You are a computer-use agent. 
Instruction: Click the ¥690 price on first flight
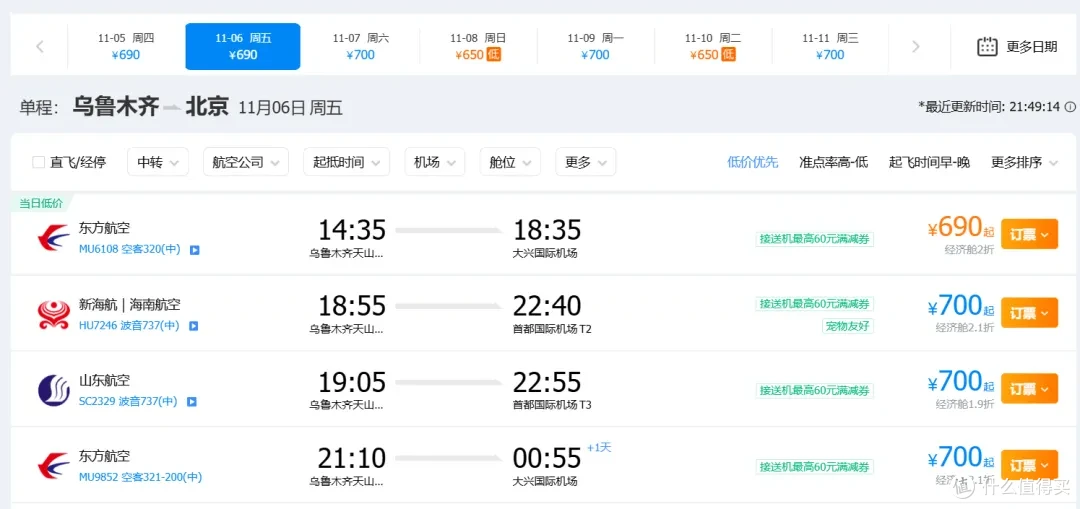pyautogui.click(x=960, y=228)
